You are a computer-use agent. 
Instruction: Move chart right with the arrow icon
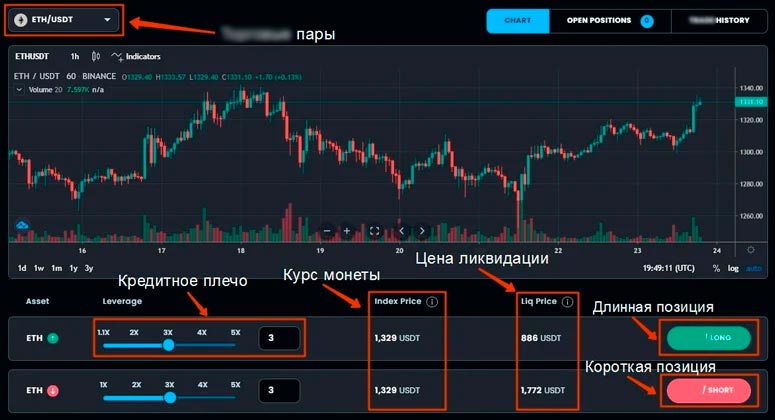pyautogui.click(x=422, y=231)
